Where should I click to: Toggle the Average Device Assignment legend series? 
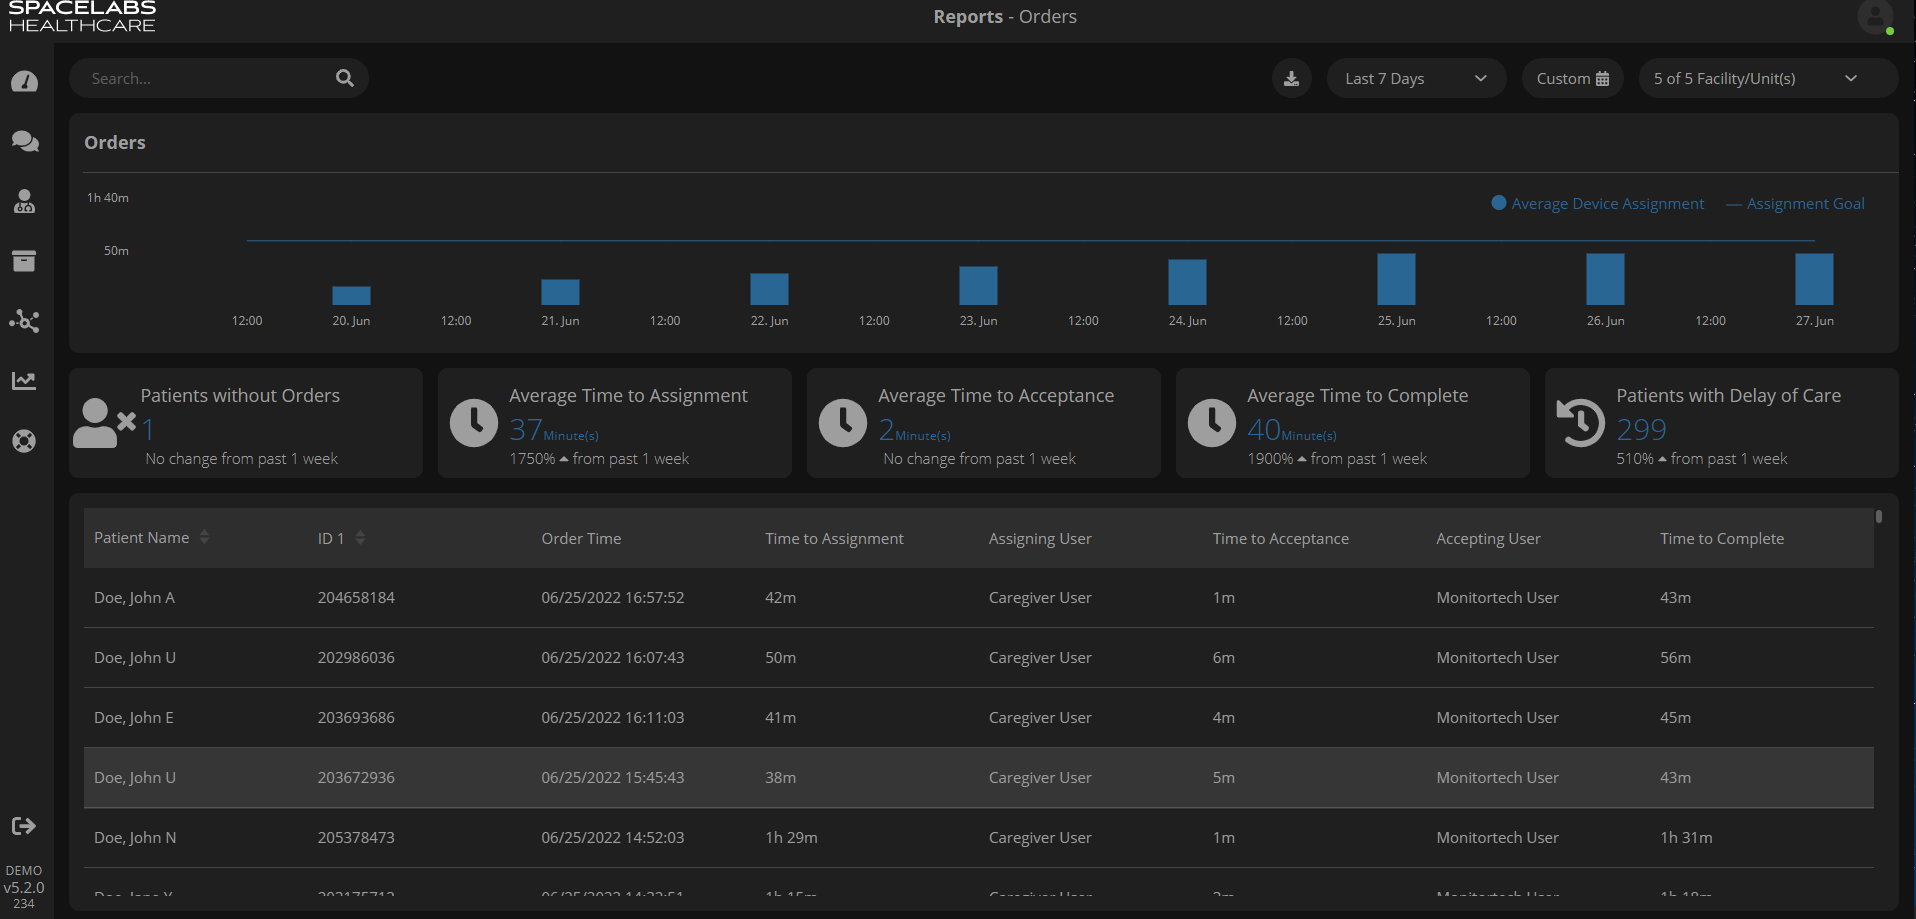click(1597, 204)
